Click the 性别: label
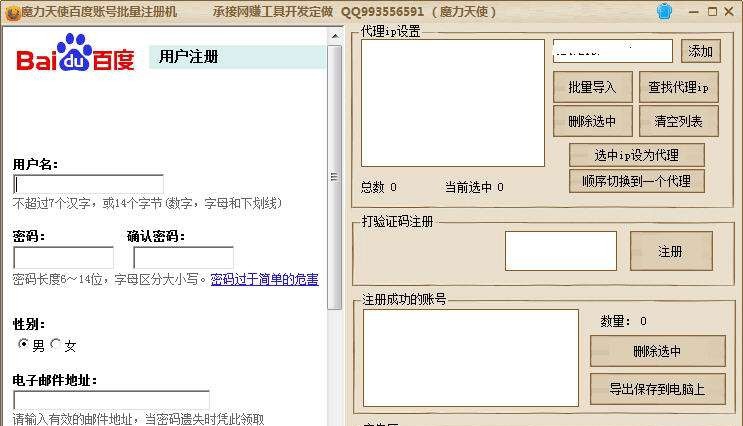Image resolution: width=743 pixels, height=426 pixels. [29, 325]
